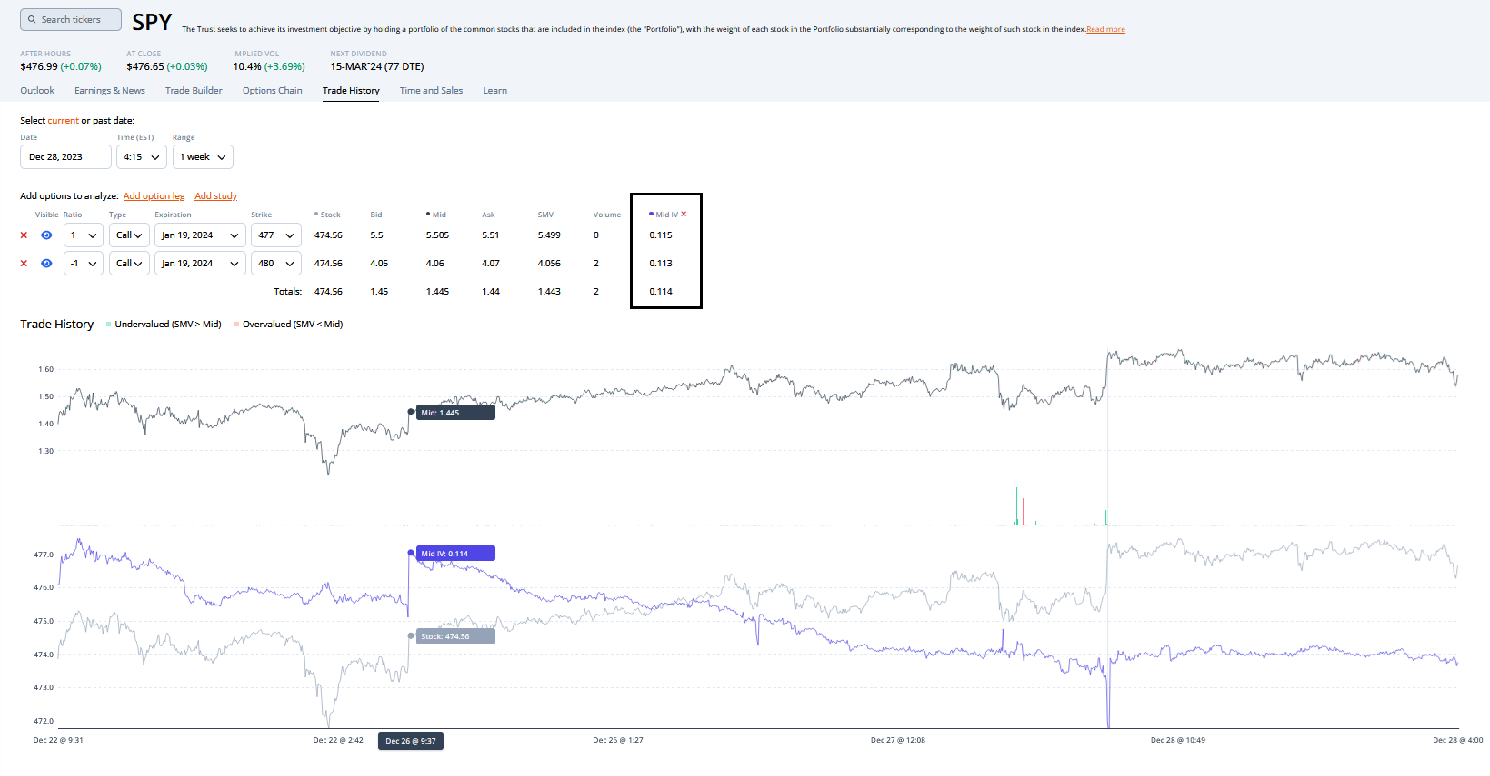1490x776 pixels.
Task: Open Expiration dropdown in the 477 strike row
Action: (200, 235)
